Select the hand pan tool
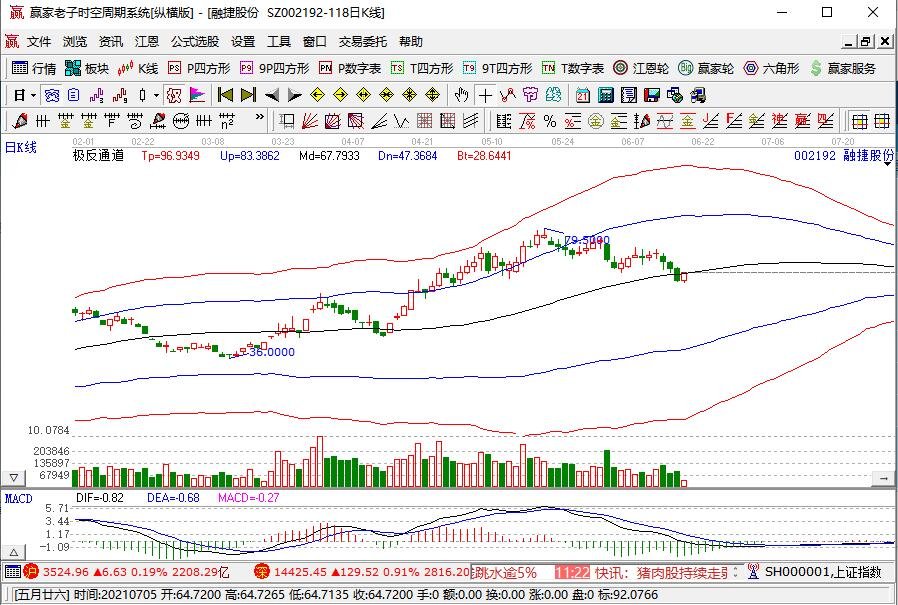The width and height of the screenshot is (898, 605). tap(462, 95)
